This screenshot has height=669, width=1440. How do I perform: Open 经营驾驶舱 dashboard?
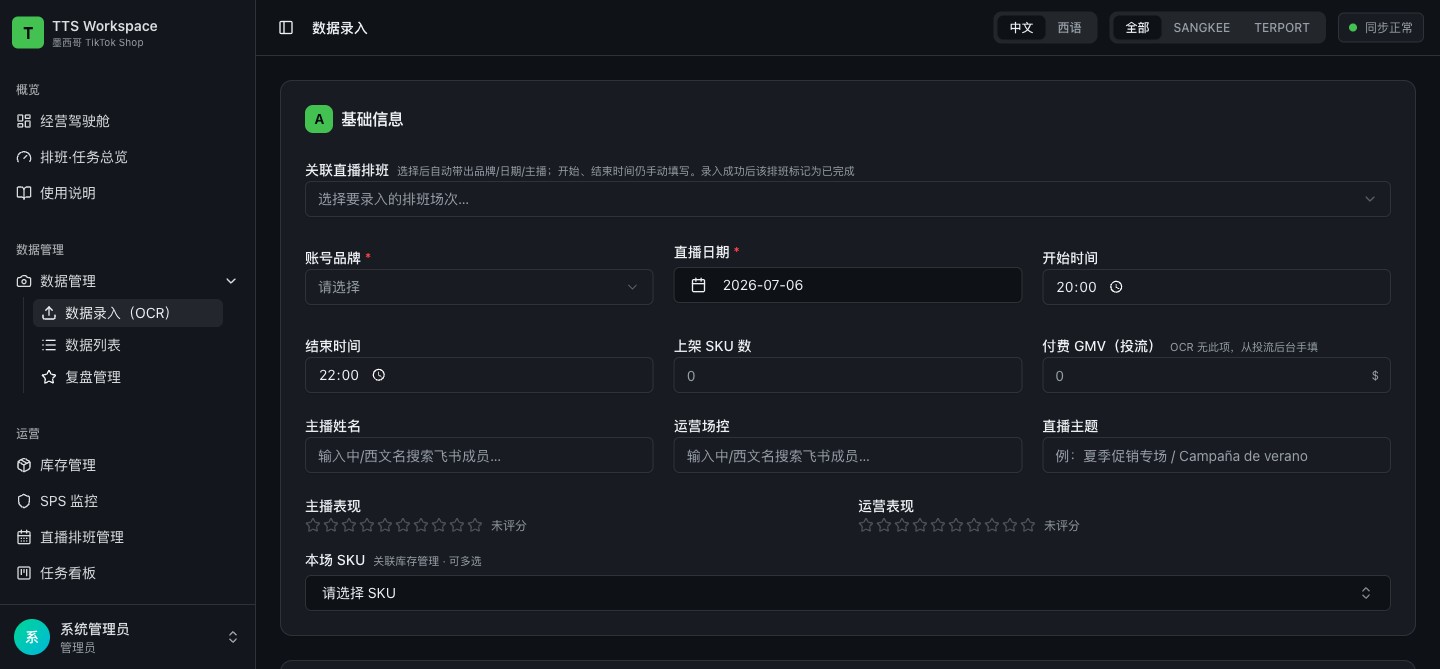tap(127, 121)
